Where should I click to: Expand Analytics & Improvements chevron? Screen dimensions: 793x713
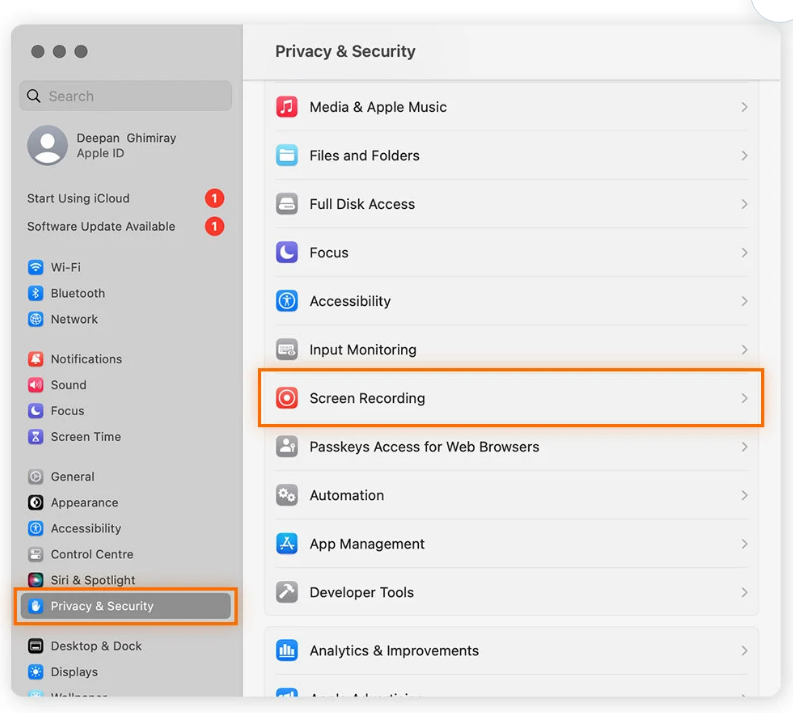click(x=744, y=651)
